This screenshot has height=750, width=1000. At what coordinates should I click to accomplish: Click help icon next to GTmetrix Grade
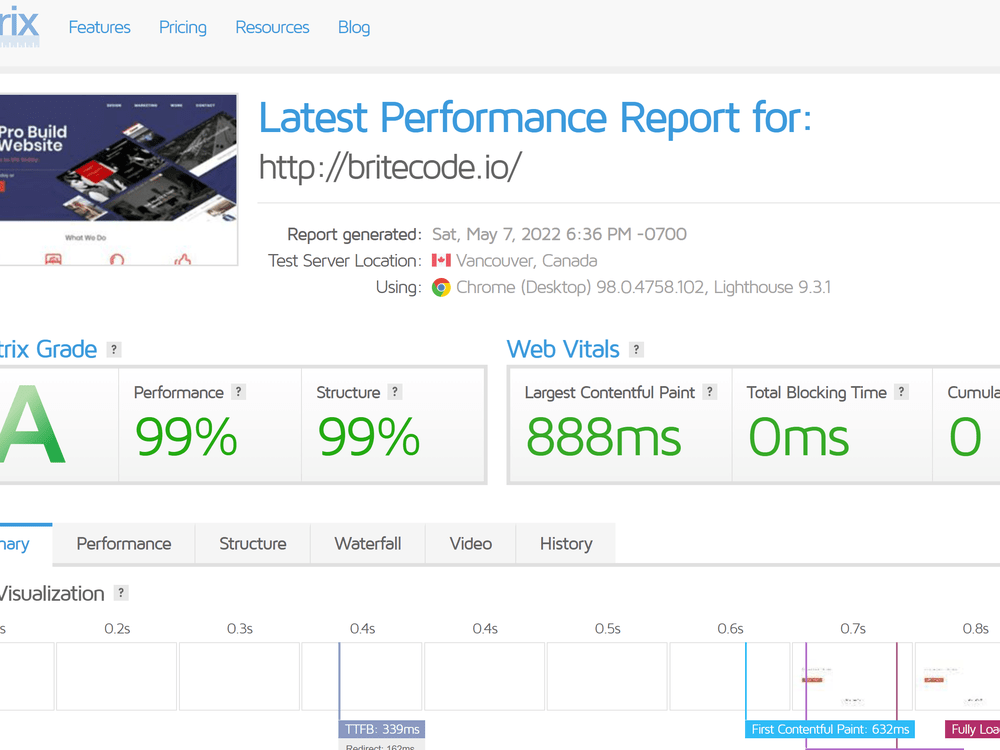[x=114, y=349]
